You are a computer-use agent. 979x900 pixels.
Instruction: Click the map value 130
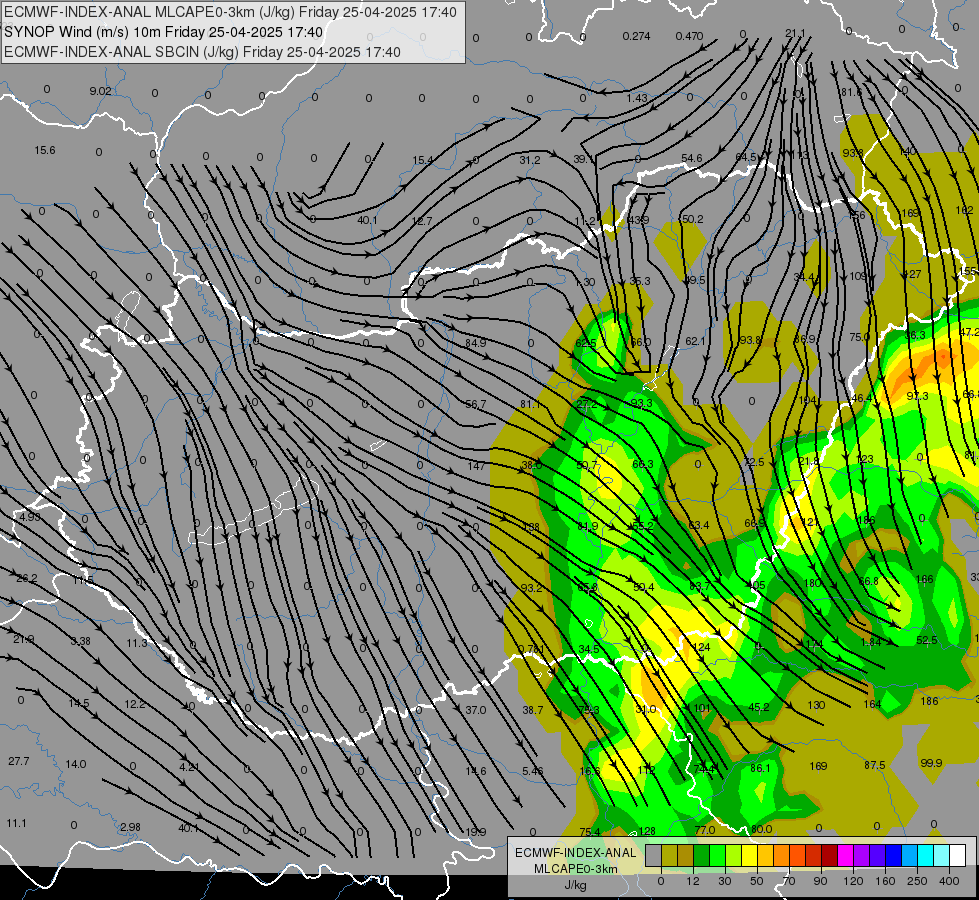coord(816,705)
